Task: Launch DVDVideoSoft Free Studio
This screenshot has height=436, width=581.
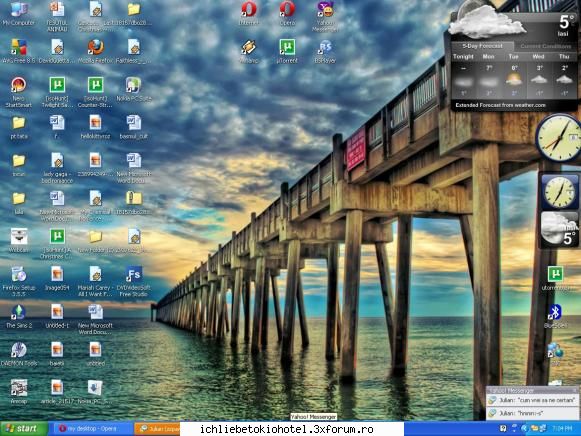Action: (x=133, y=282)
